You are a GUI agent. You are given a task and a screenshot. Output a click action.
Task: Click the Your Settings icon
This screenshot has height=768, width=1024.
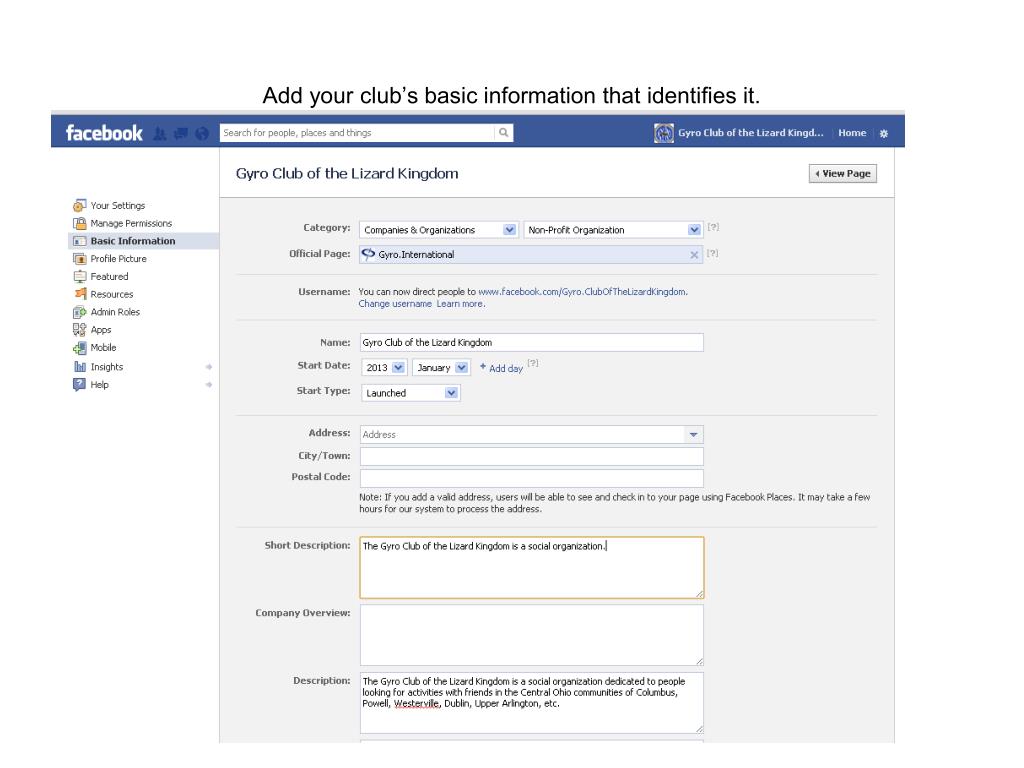(80, 206)
